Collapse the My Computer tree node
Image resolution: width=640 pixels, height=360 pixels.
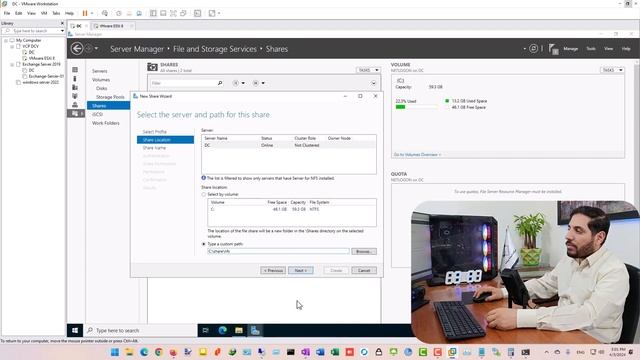(6, 40)
